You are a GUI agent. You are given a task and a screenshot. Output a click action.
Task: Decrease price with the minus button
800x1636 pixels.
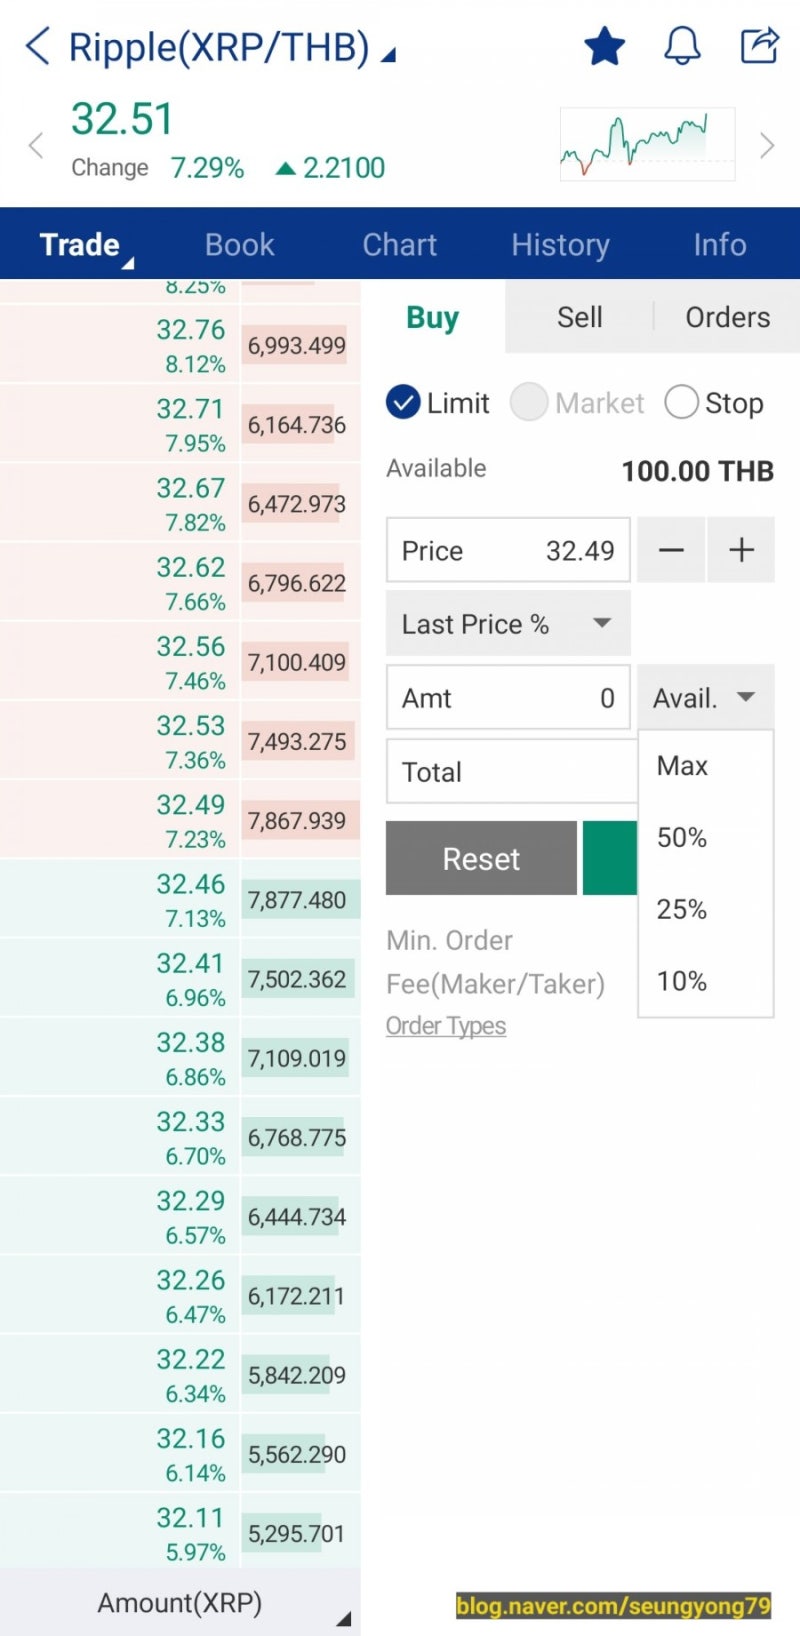671,550
